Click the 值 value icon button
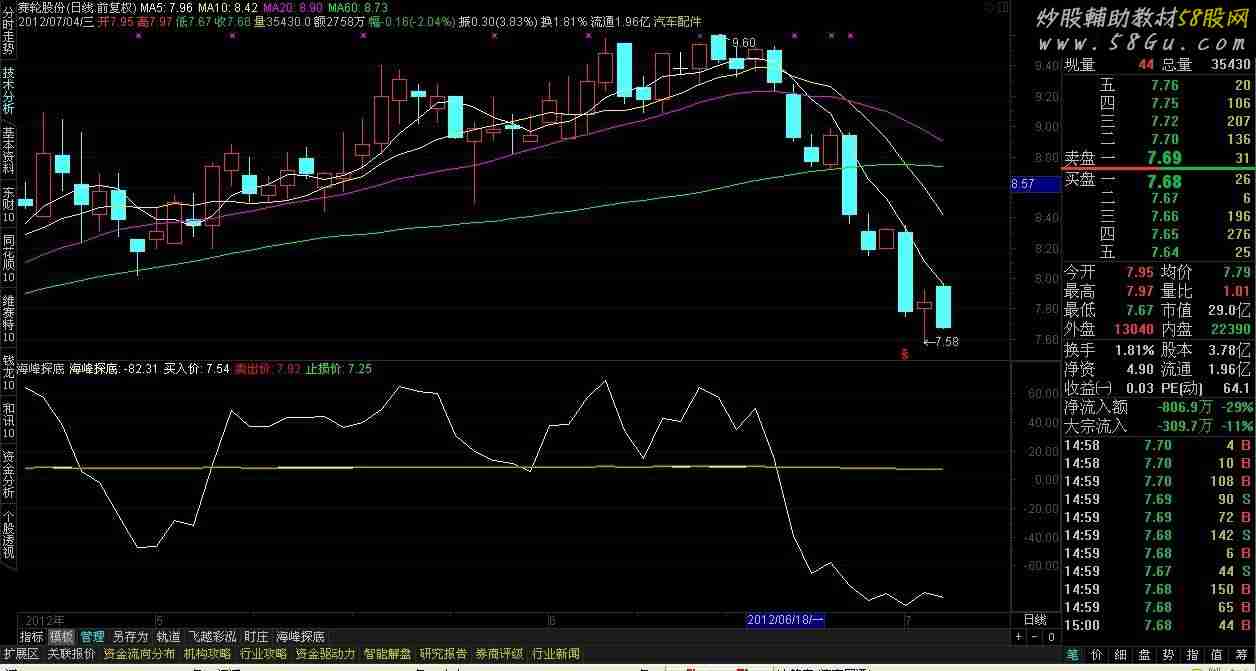 1215,654
